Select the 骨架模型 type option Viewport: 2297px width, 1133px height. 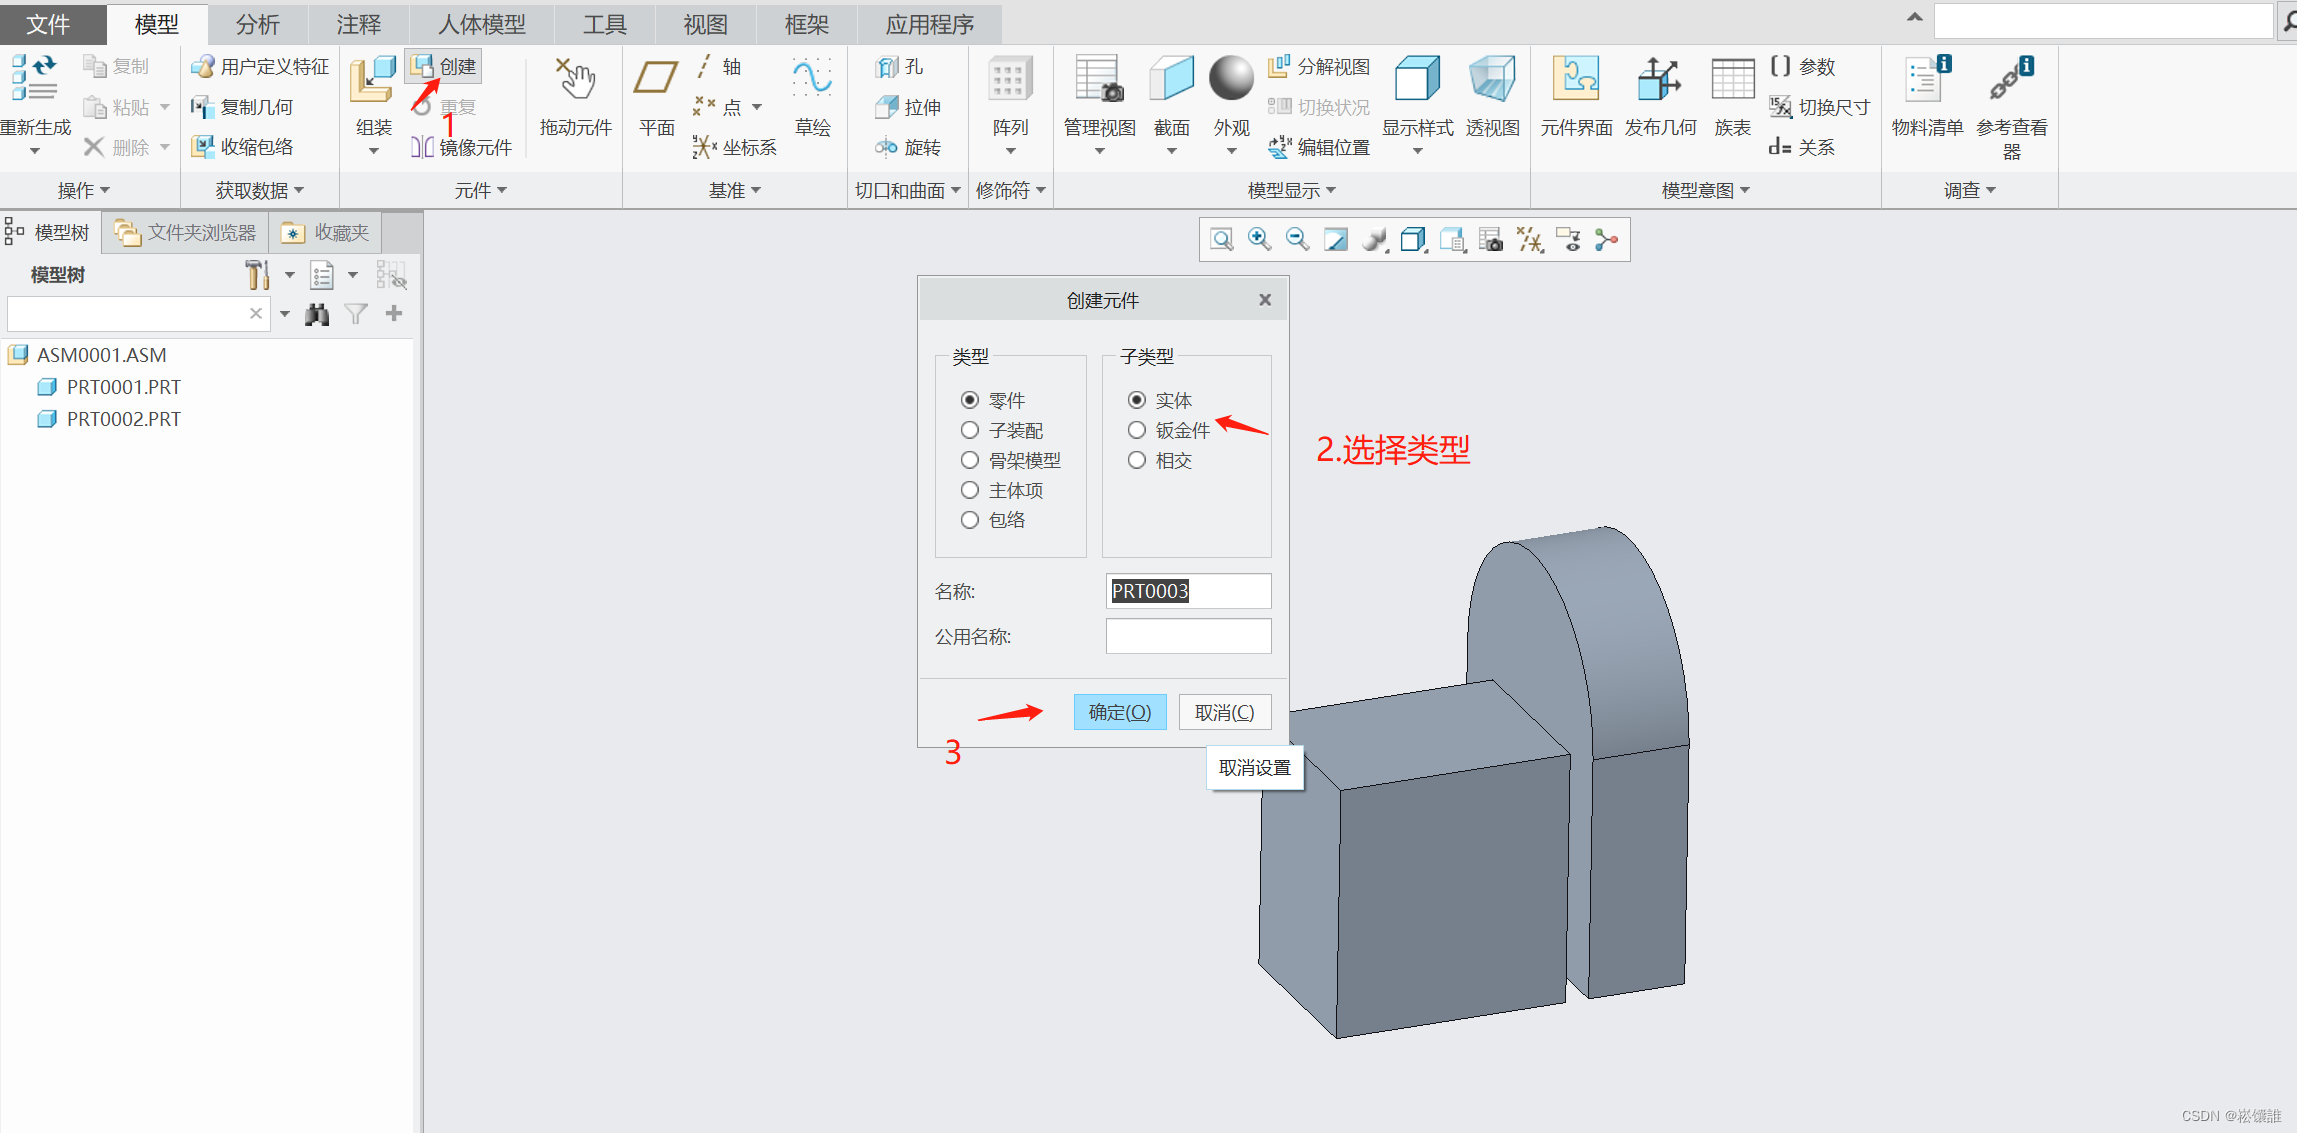(969, 460)
